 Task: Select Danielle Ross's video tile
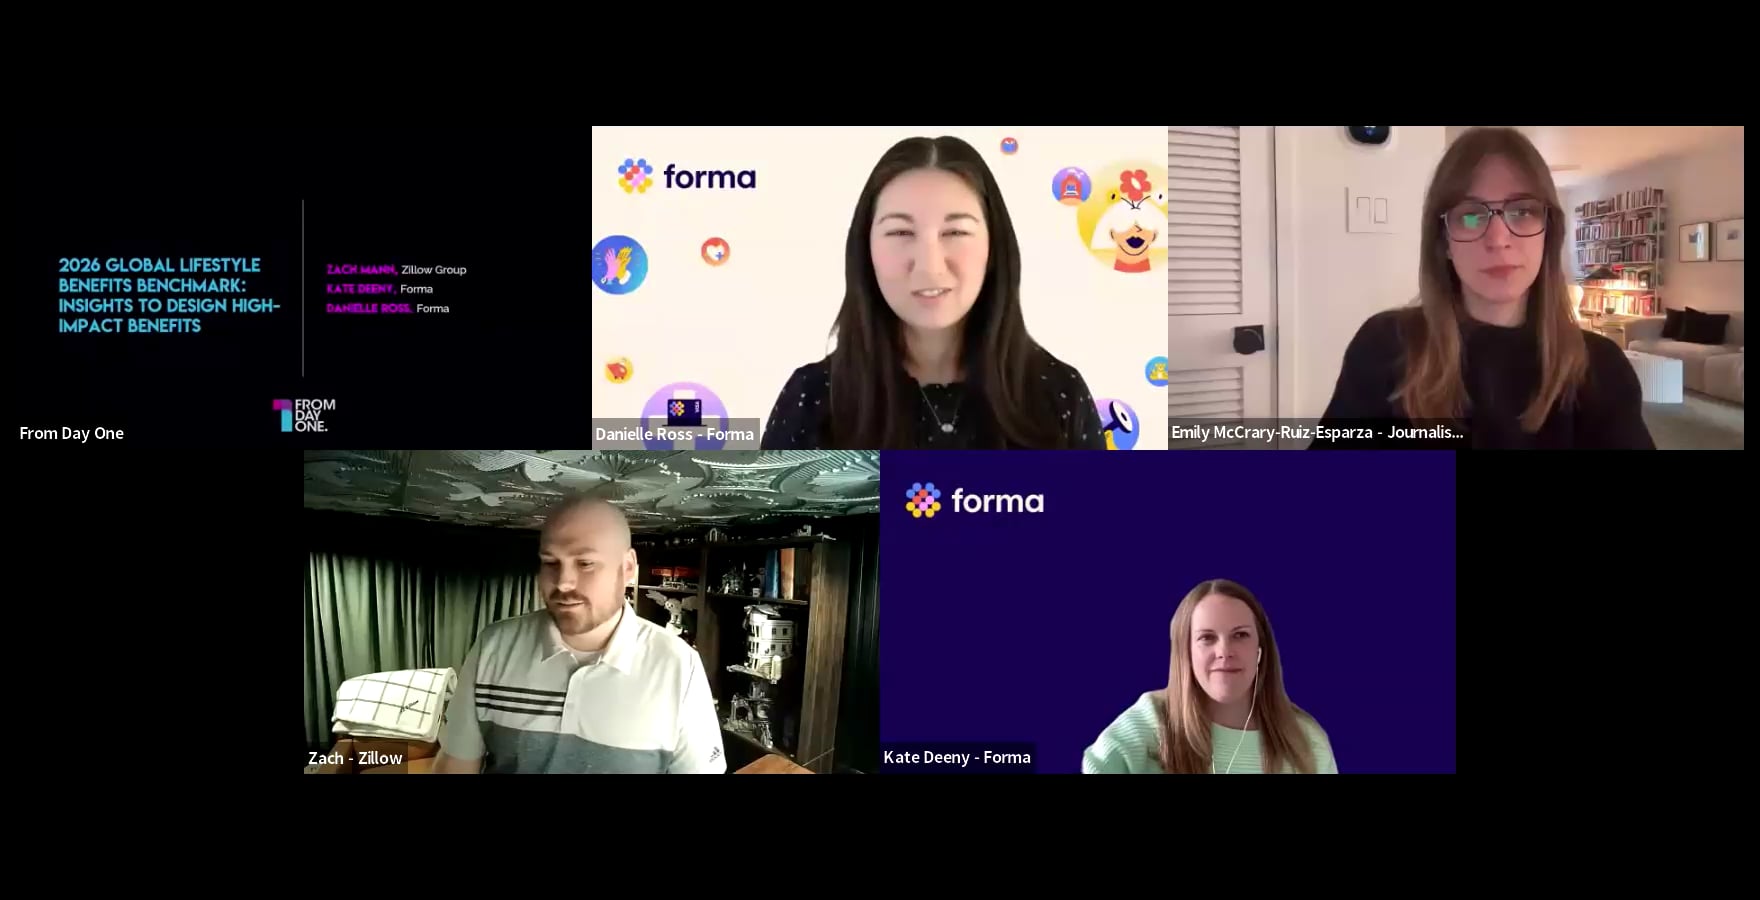(879, 287)
